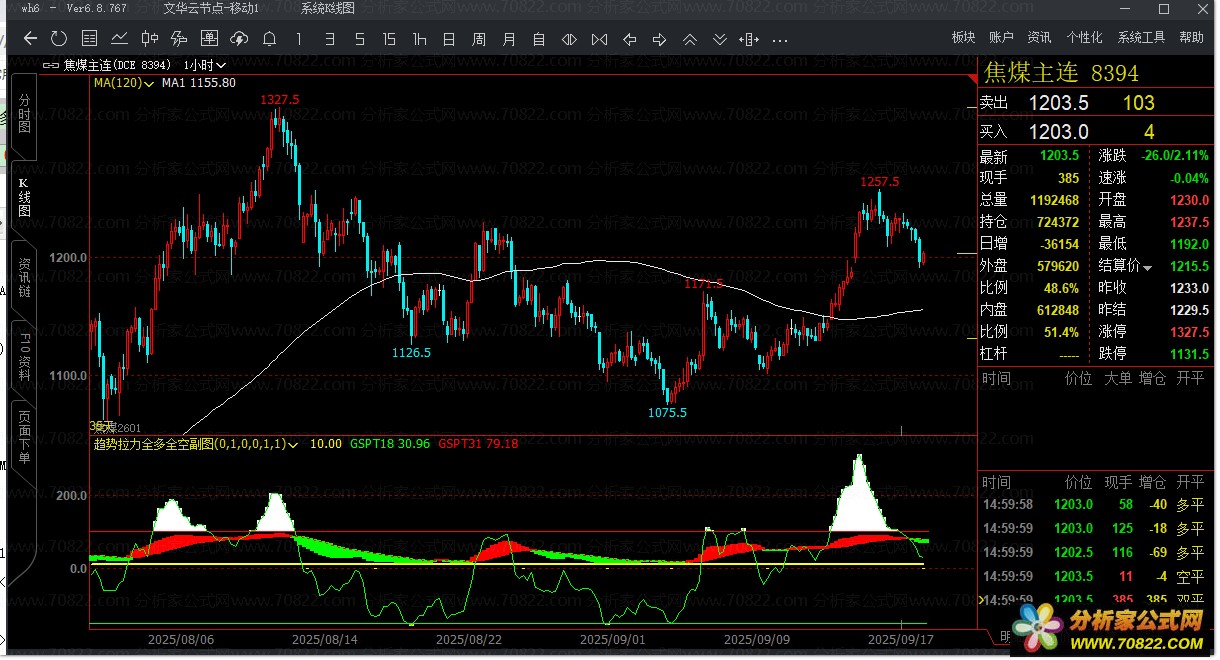This screenshot has height=660, width=1220.
Task: Select the candlestick chart icon
Action: coord(149,39)
